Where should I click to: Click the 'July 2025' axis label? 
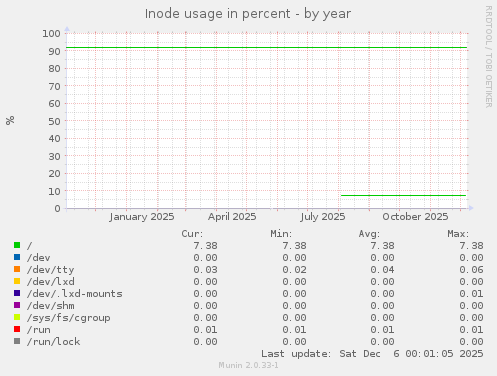coord(322,217)
